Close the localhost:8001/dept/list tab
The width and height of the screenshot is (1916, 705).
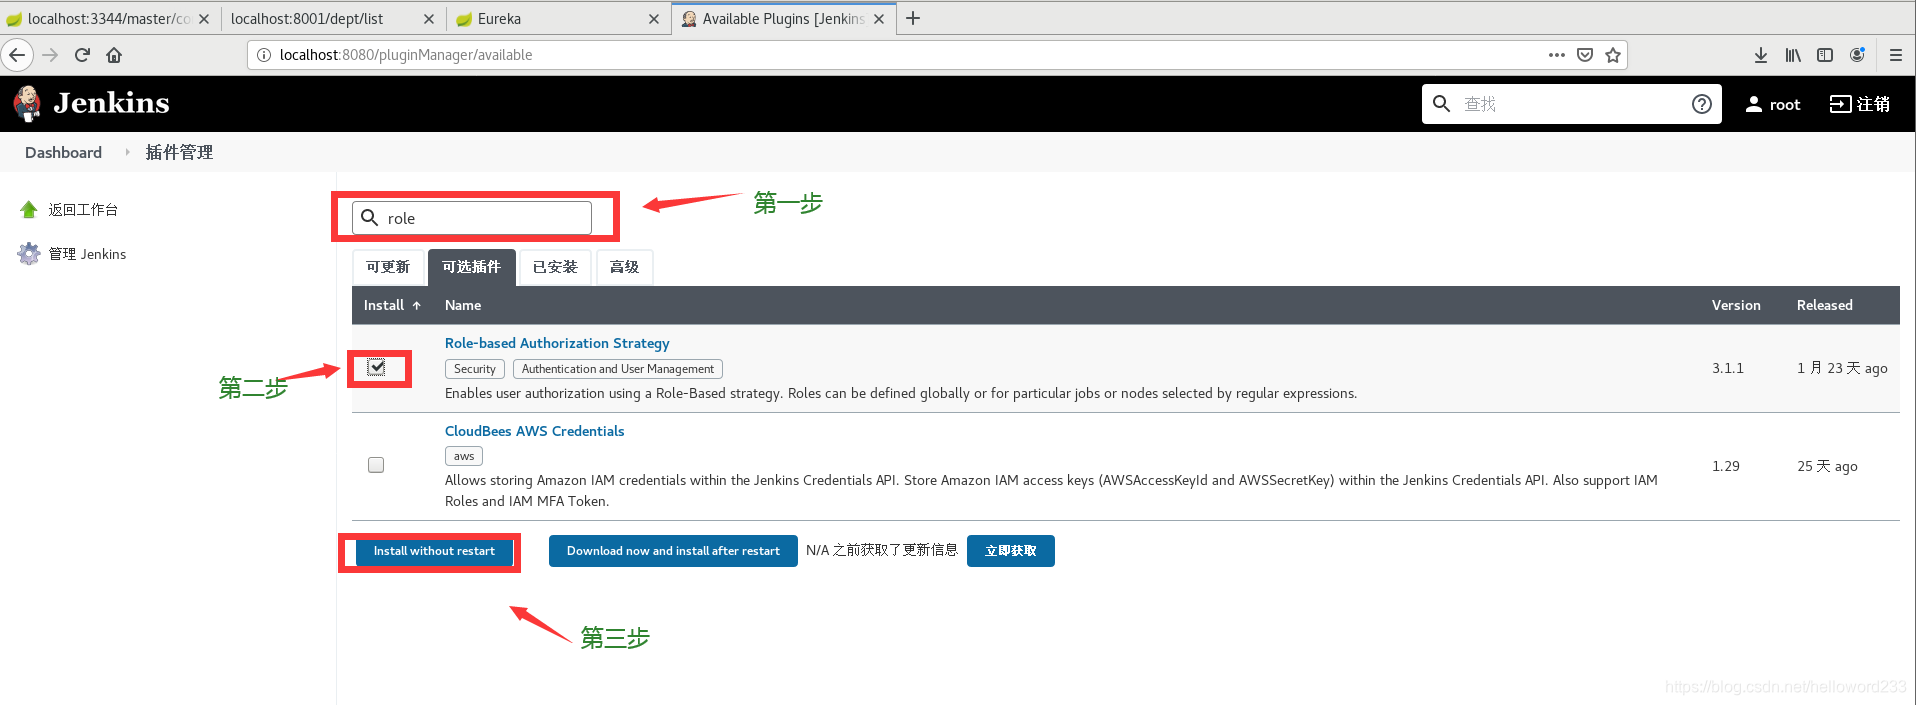[429, 19]
